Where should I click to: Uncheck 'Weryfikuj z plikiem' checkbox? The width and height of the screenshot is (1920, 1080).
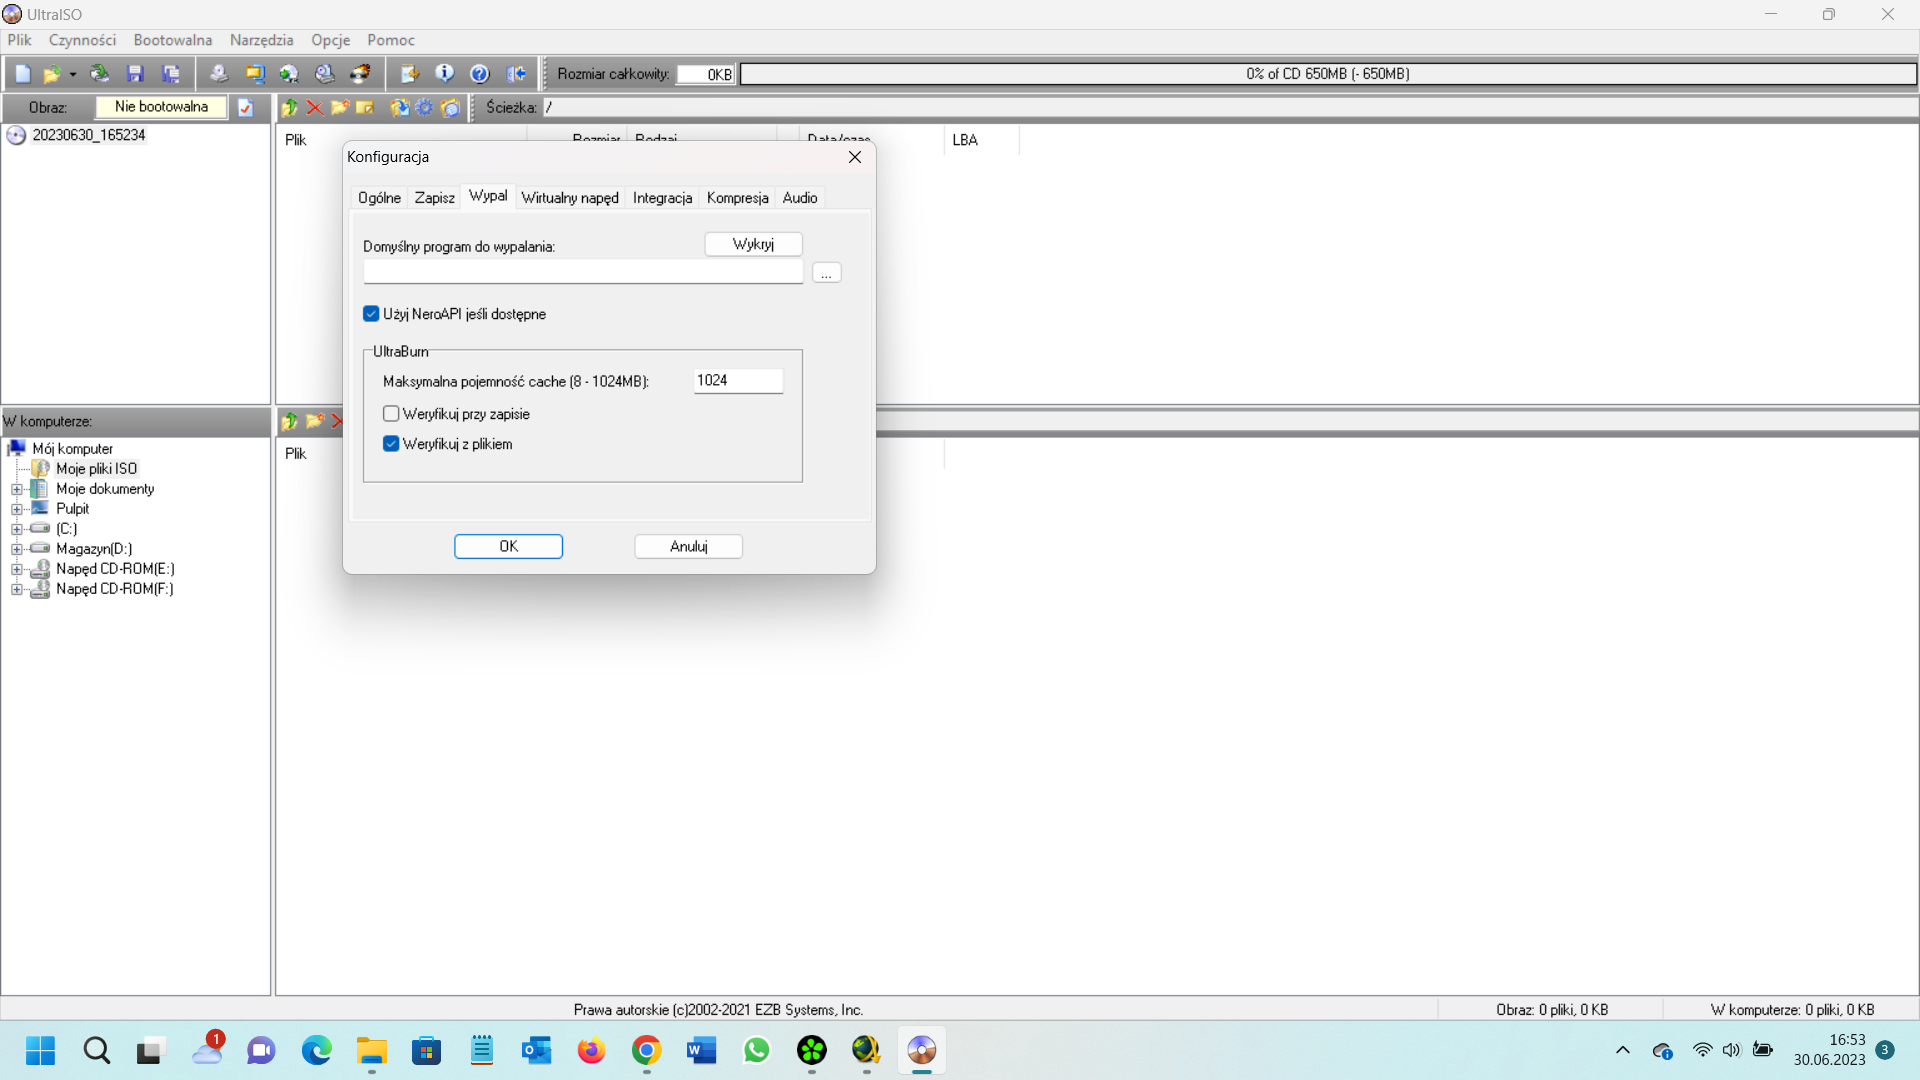[391, 444]
